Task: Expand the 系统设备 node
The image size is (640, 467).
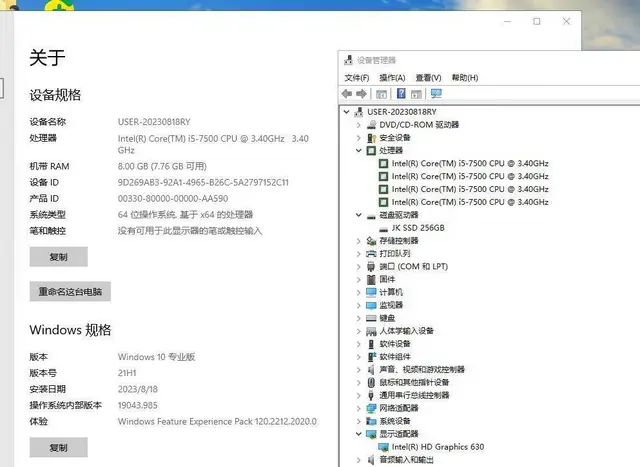Action: tap(358, 421)
